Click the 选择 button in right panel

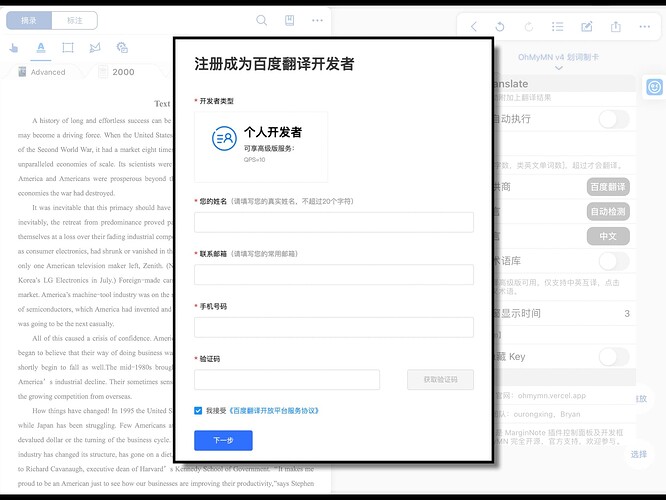coord(639,454)
